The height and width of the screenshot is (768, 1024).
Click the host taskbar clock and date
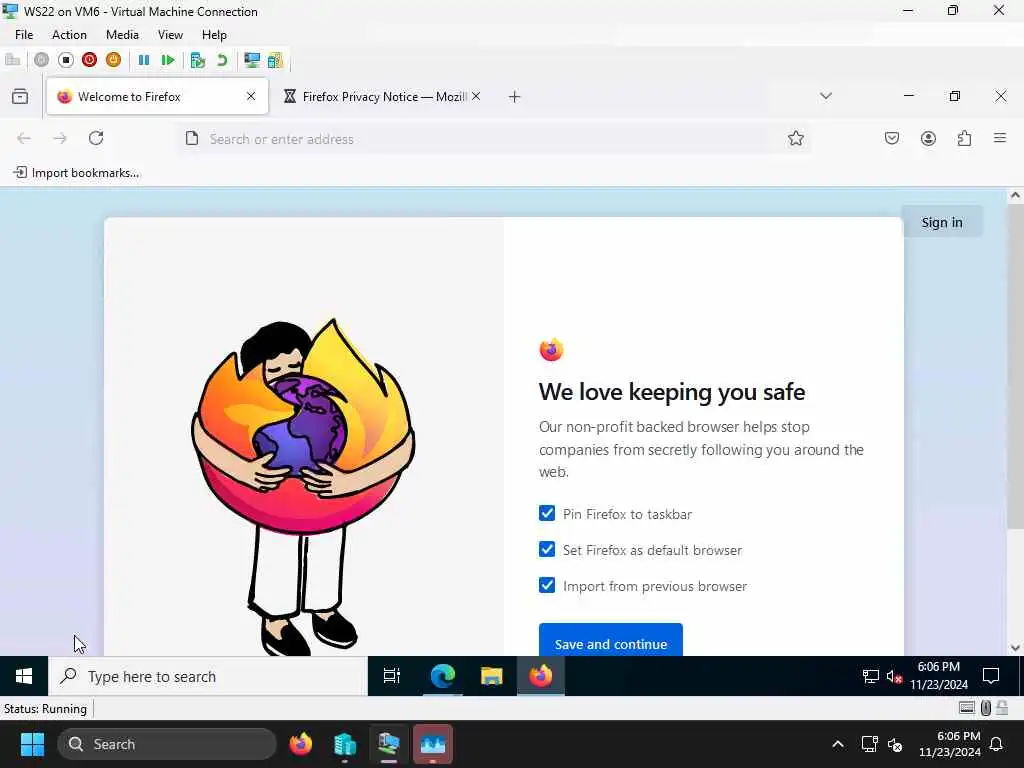click(950, 744)
